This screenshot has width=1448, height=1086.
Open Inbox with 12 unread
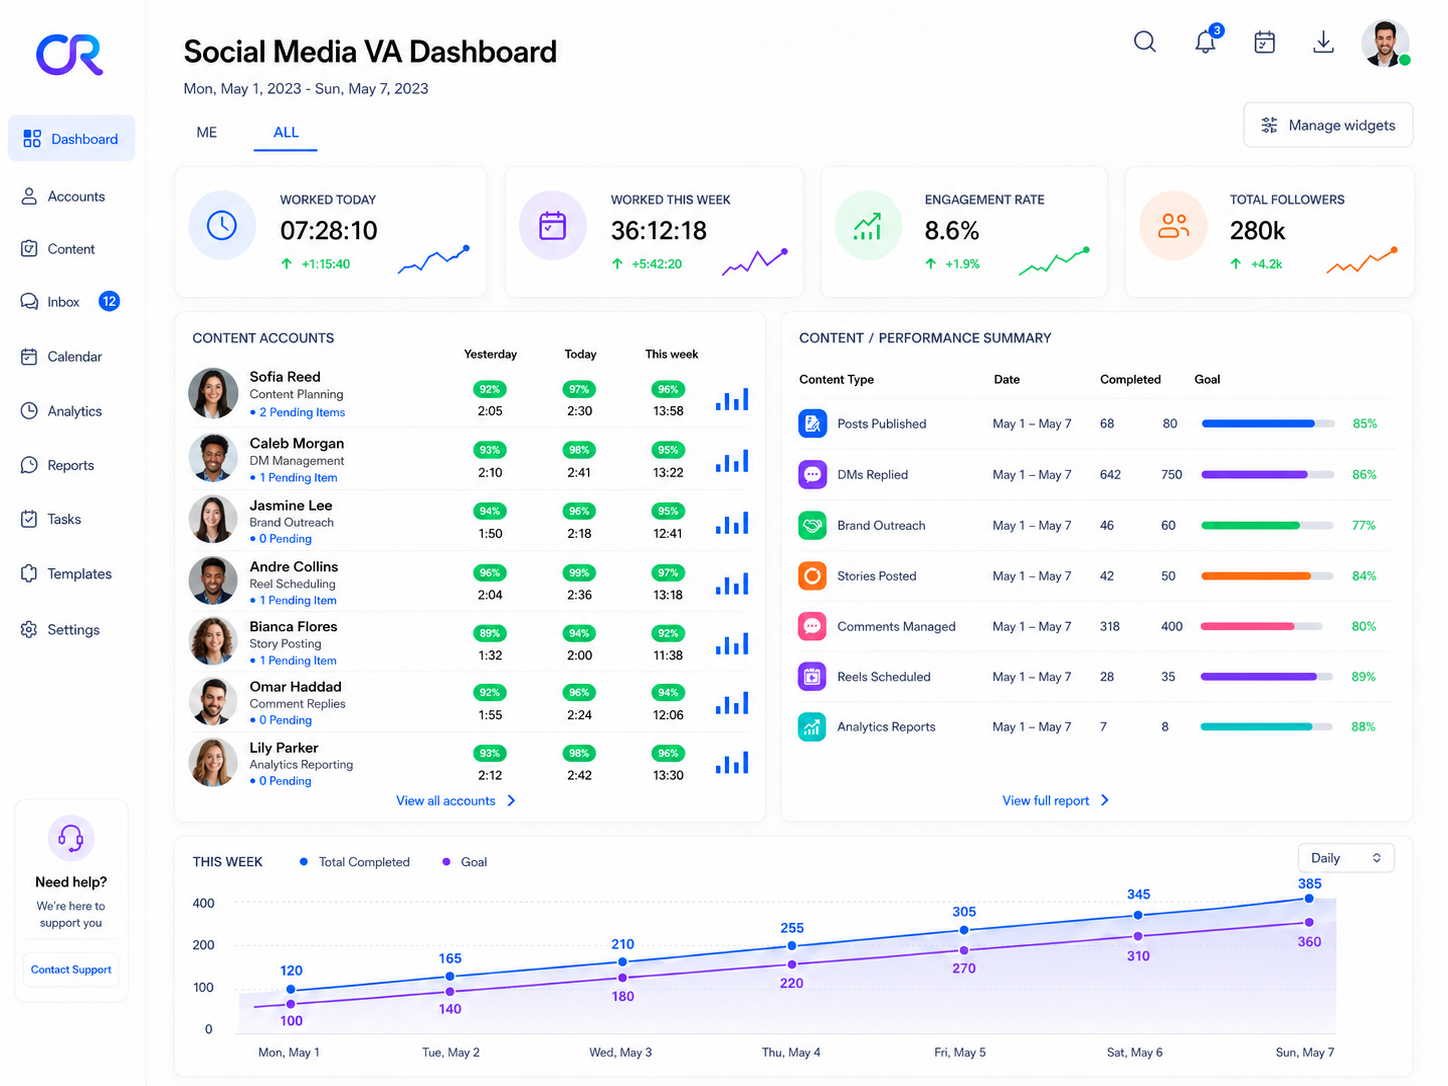[x=69, y=301]
